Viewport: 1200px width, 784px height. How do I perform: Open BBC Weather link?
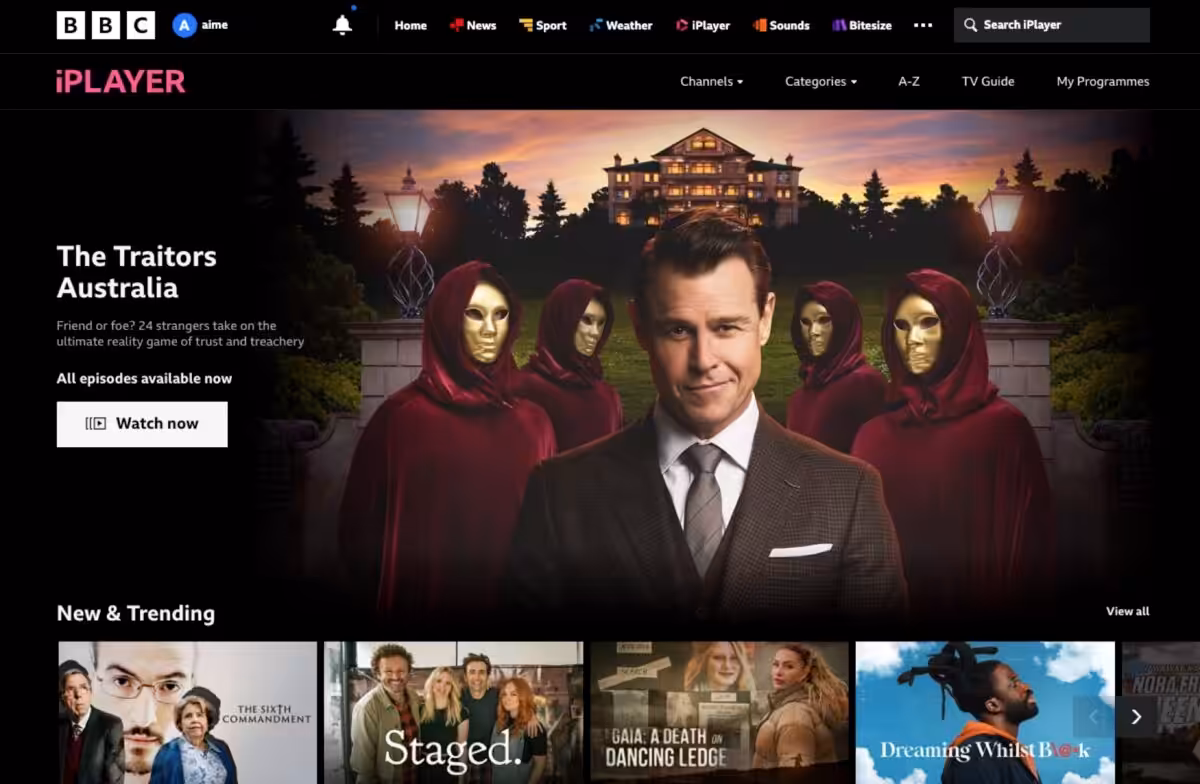(x=621, y=25)
